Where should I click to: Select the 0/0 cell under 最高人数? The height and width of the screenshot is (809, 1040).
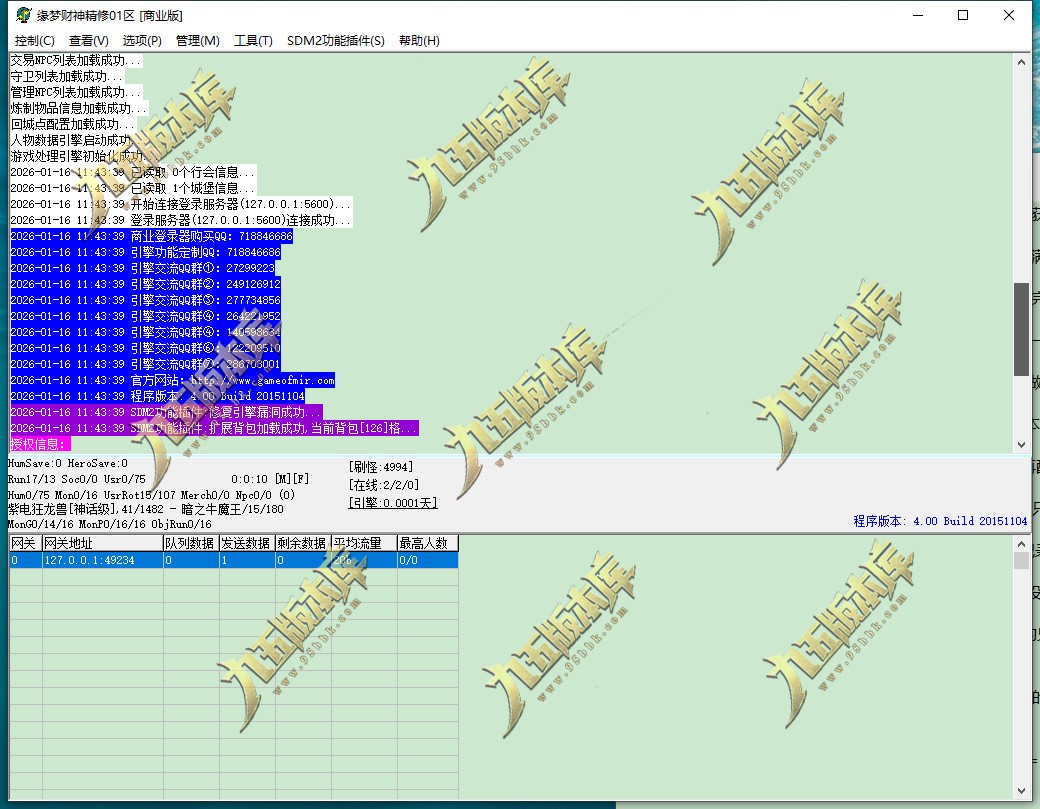point(427,560)
